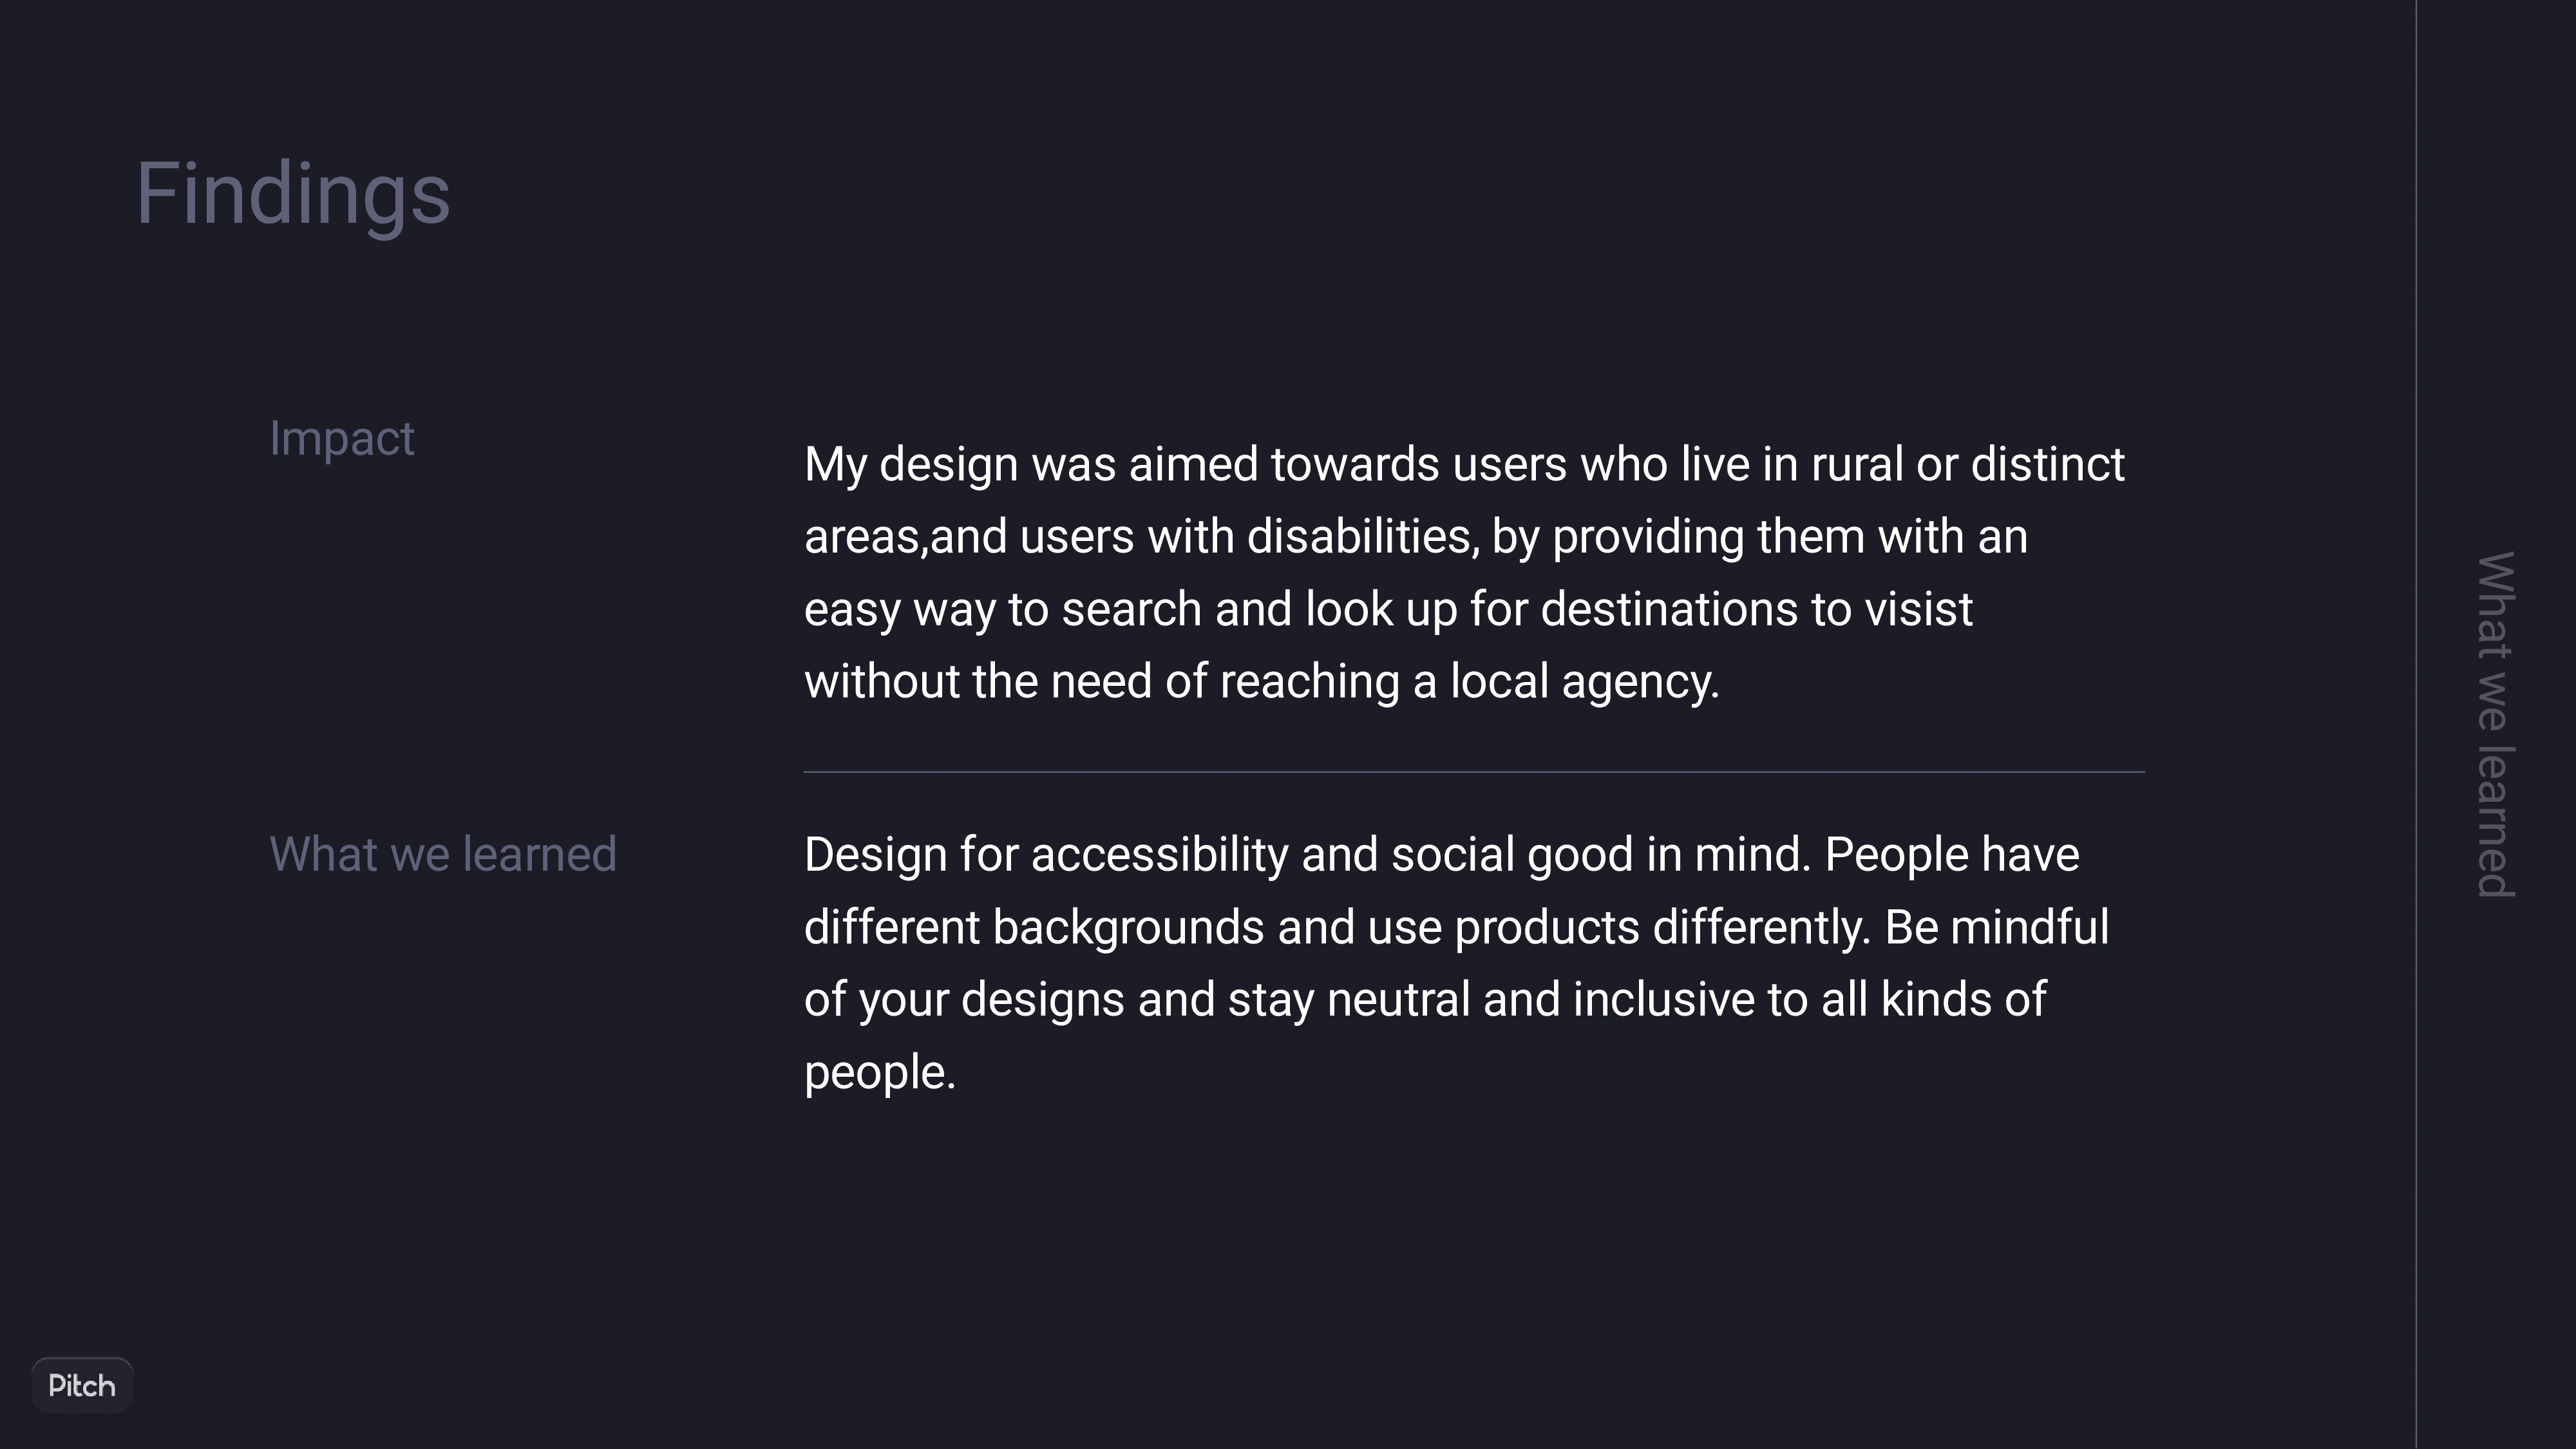Viewport: 2576px width, 1449px height.
Task: Click the words 'local agency' in the Impact paragraph
Action: click(x=1585, y=682)
